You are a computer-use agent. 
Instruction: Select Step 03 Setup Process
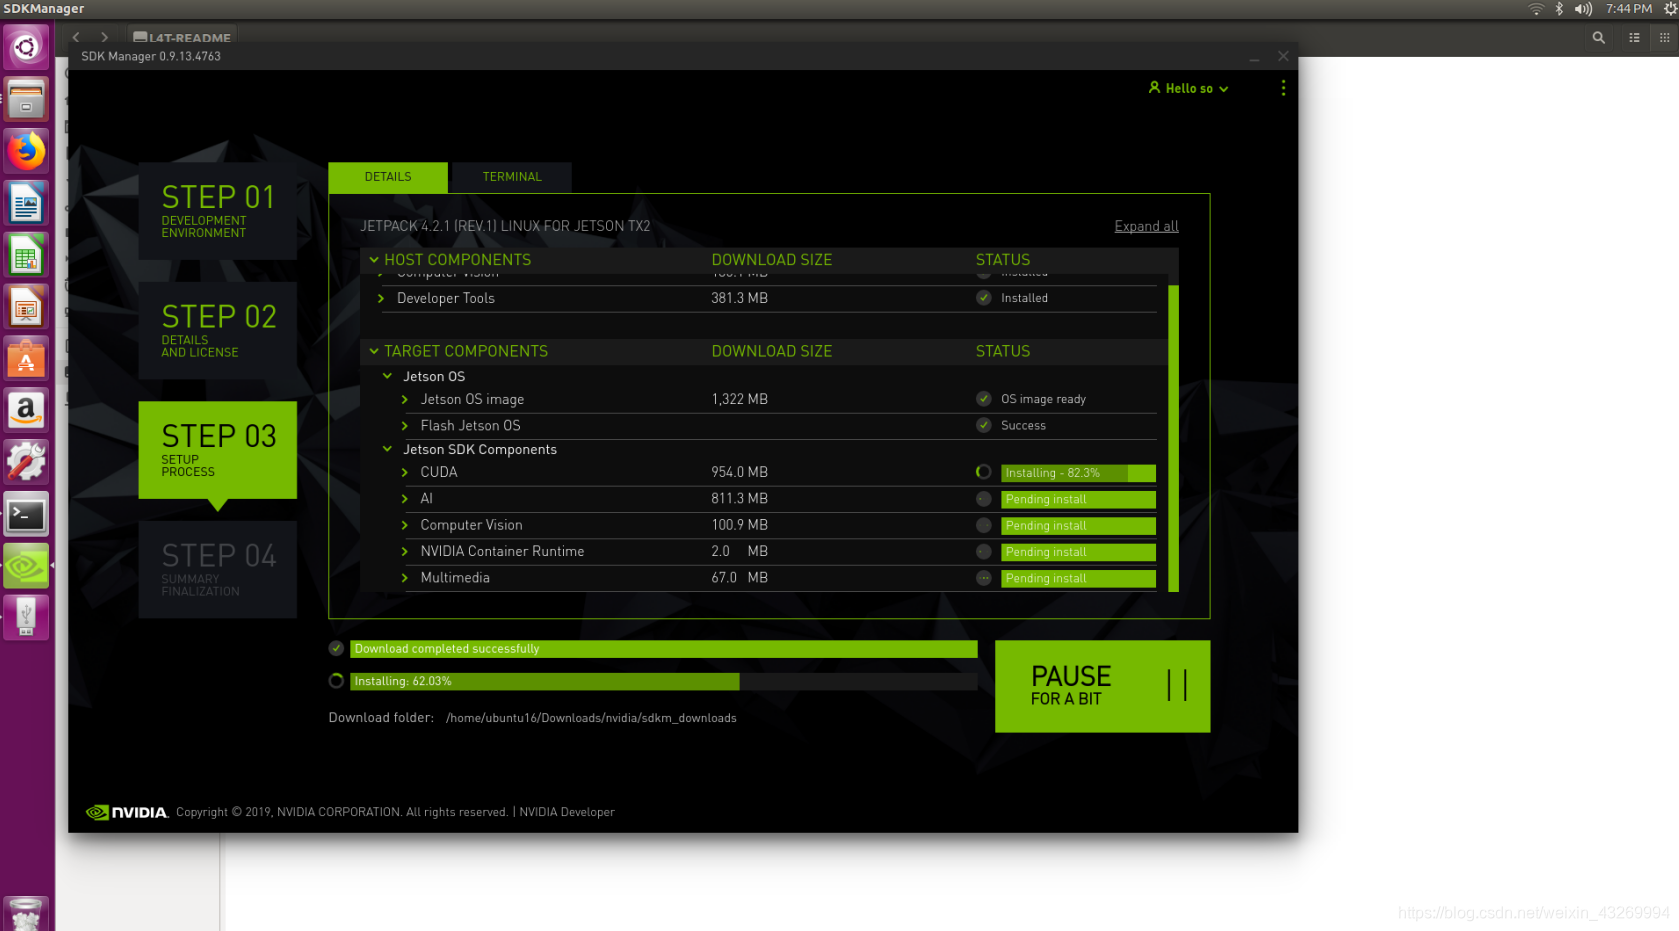[x=217, y=450]
